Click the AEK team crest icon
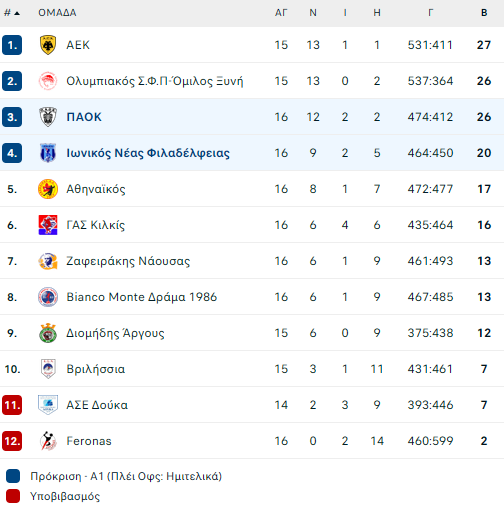504x506 pixels. point(48,45)
